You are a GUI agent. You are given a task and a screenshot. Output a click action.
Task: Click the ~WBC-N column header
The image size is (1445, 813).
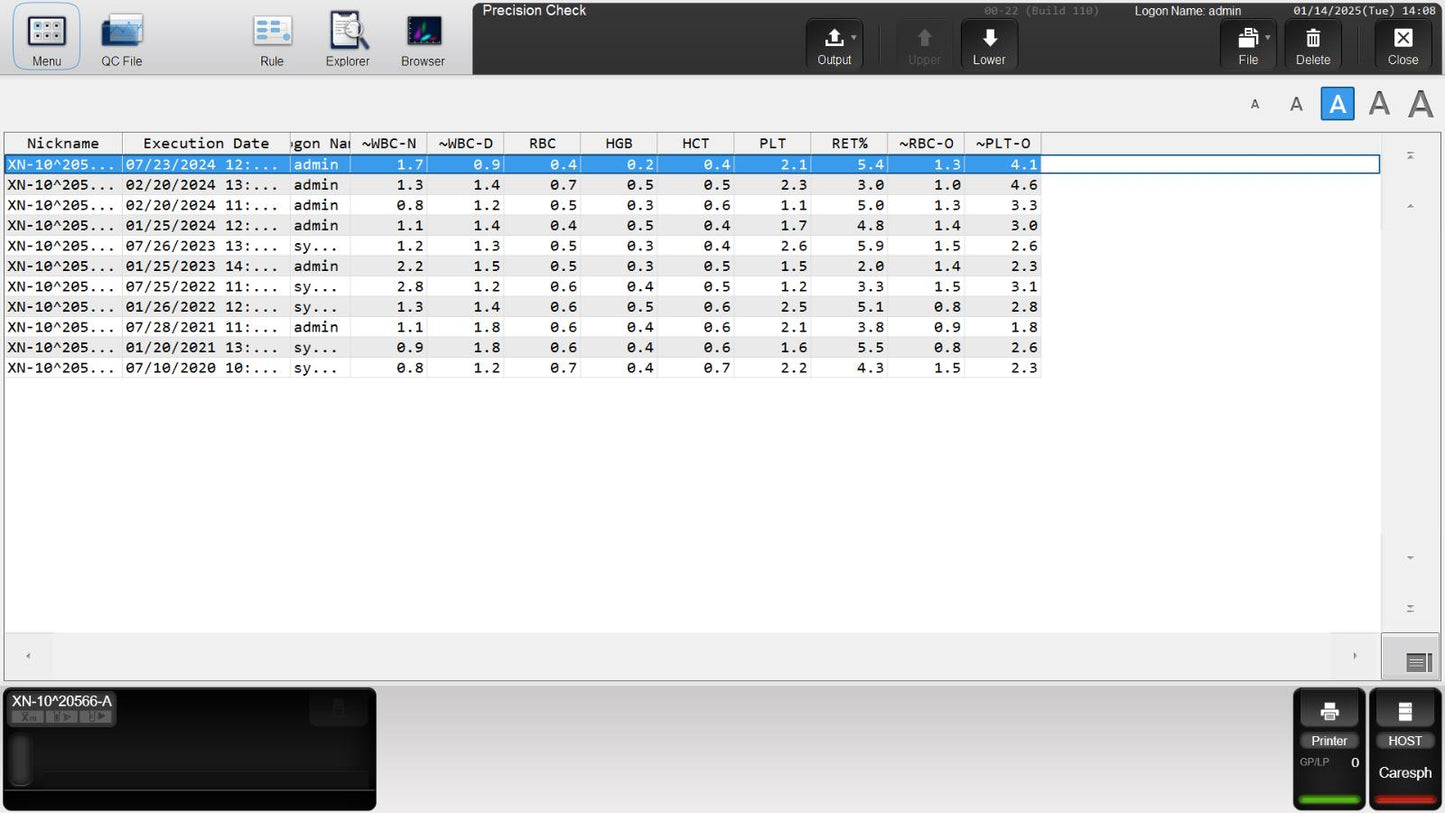pos(389,144)
